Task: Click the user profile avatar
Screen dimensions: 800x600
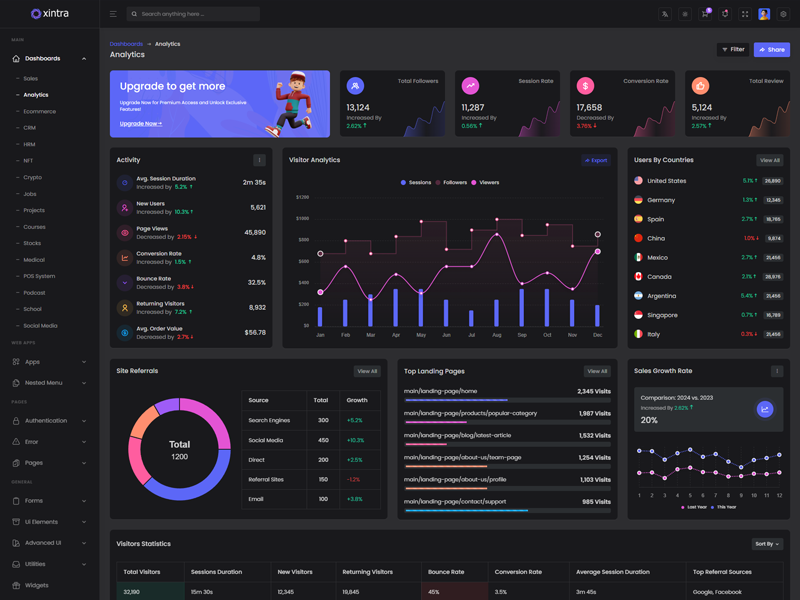Action: click(x=764, y=14)
